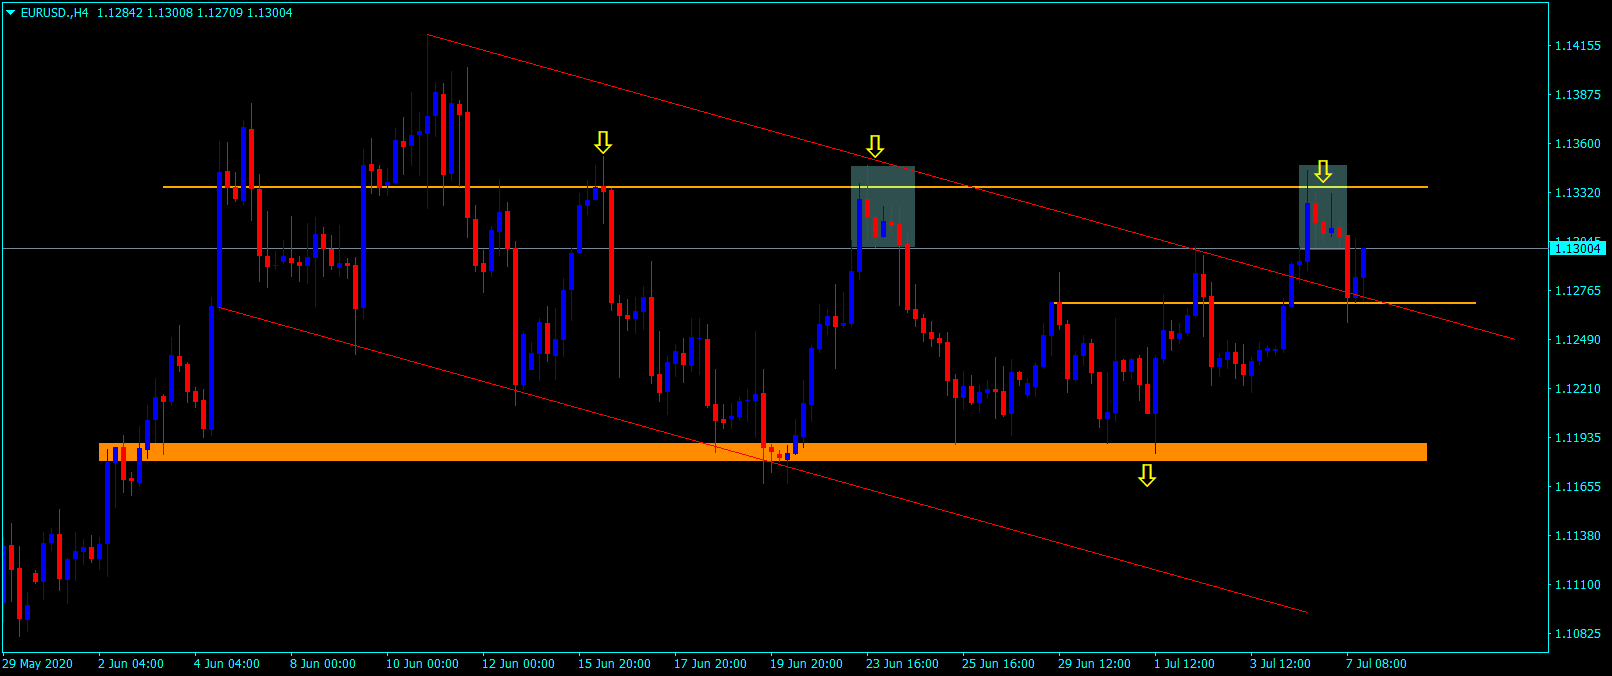Select the long orange resistance line near 1.13320
This screenshot has height=676, width=1612.
pos(795,187)
